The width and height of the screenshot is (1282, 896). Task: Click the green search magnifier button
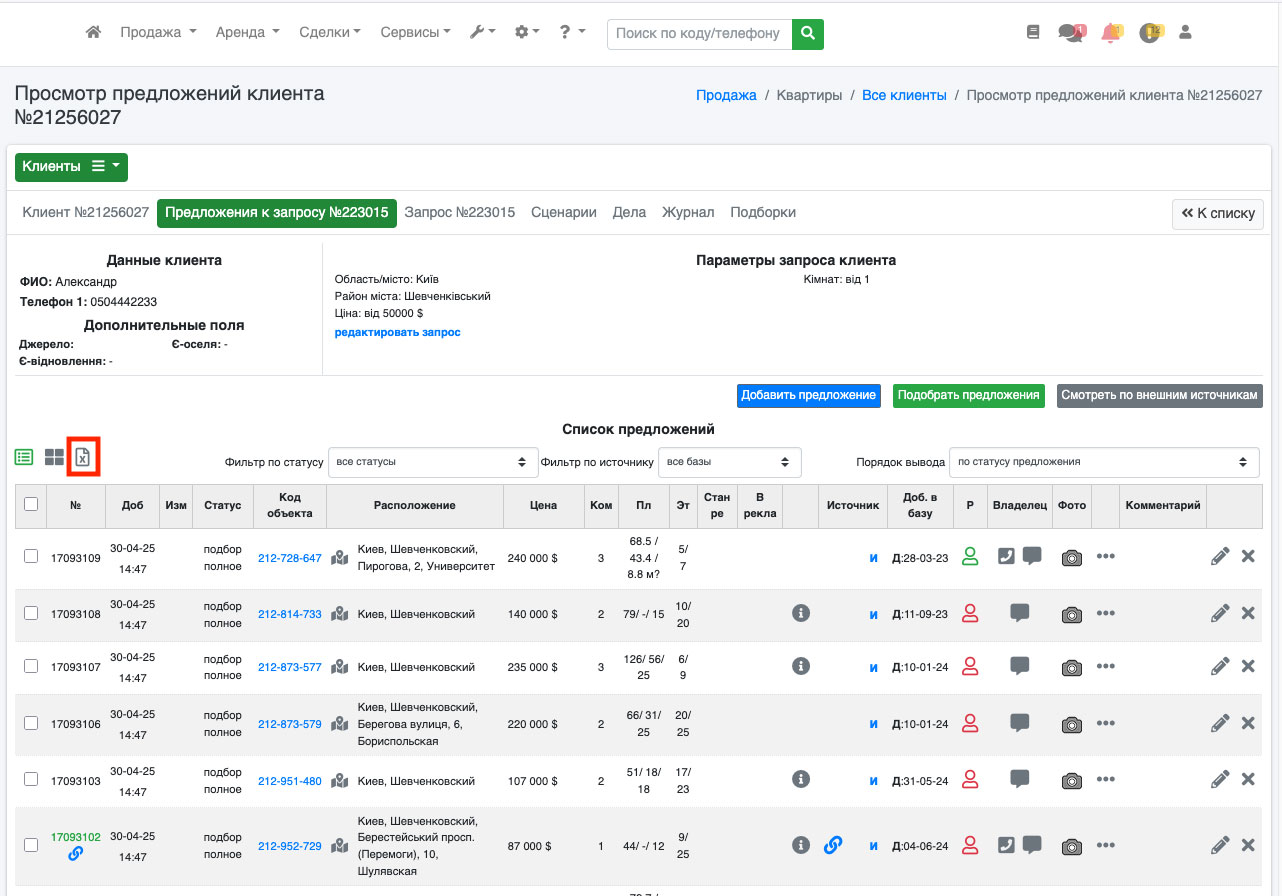click(x=808, y=33)
